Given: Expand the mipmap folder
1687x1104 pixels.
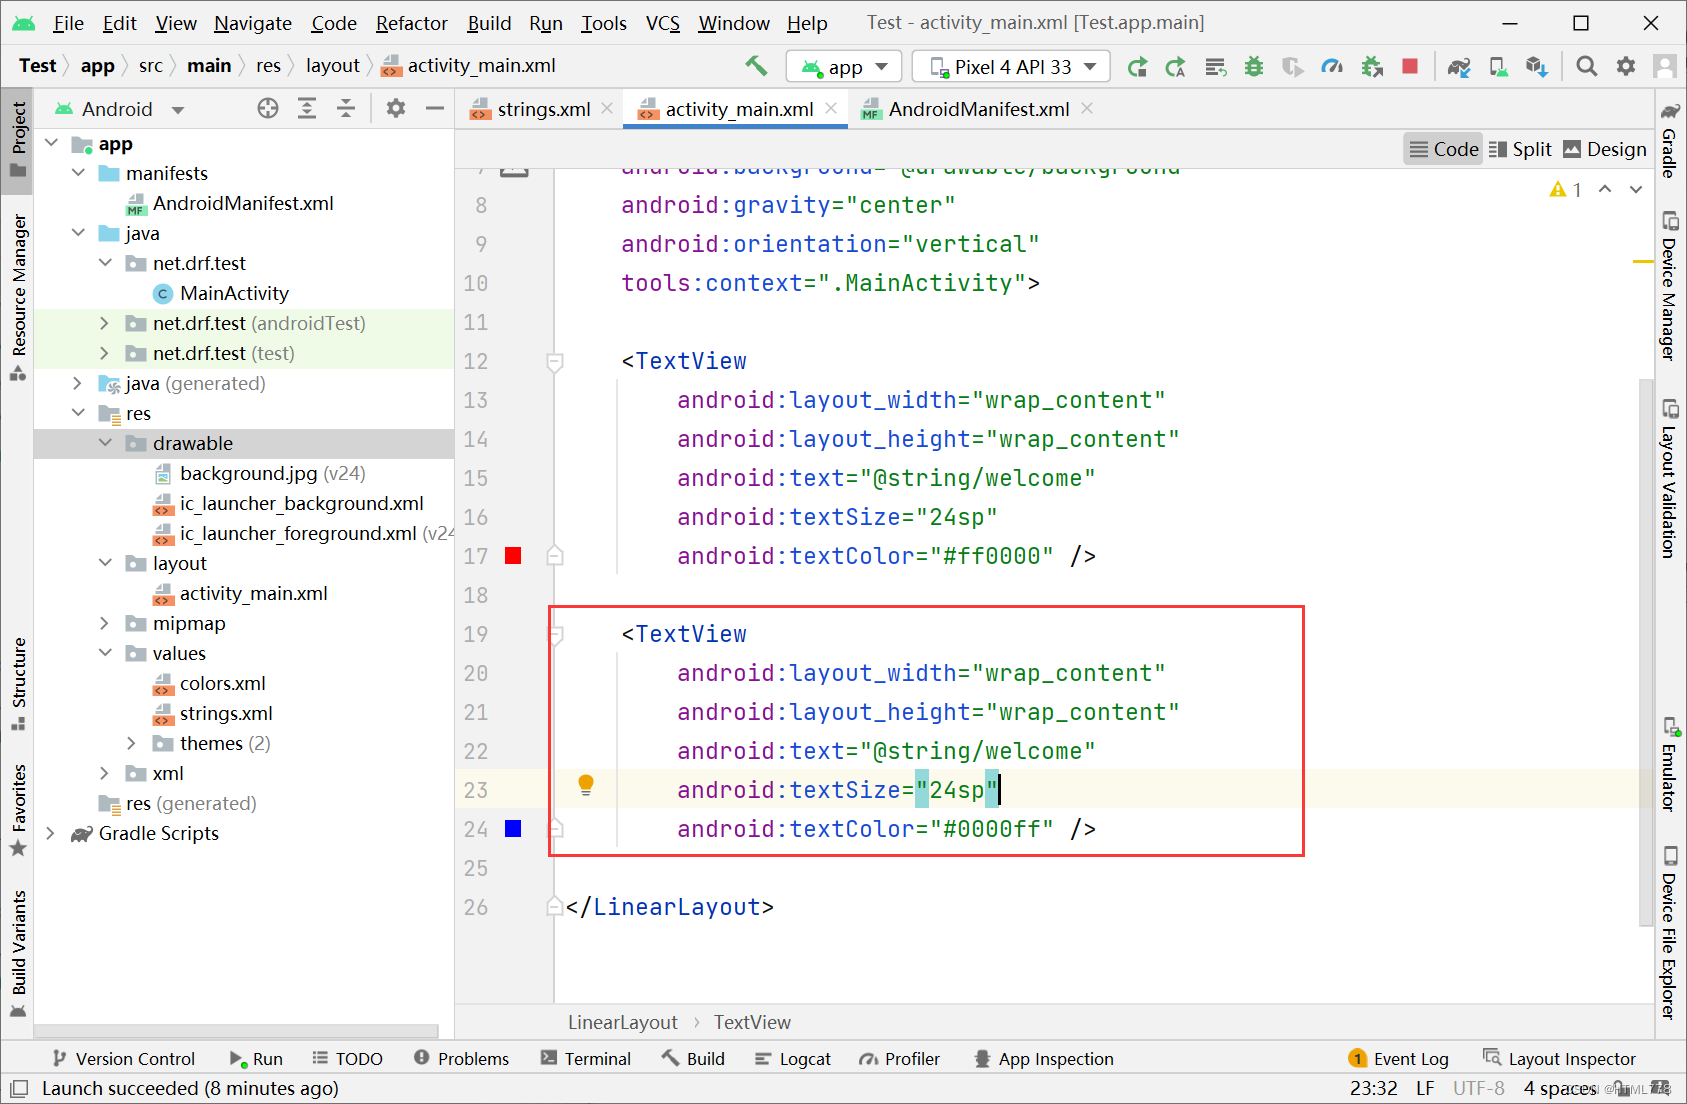Looking at the screenshot, I should (x=105, y=623).
